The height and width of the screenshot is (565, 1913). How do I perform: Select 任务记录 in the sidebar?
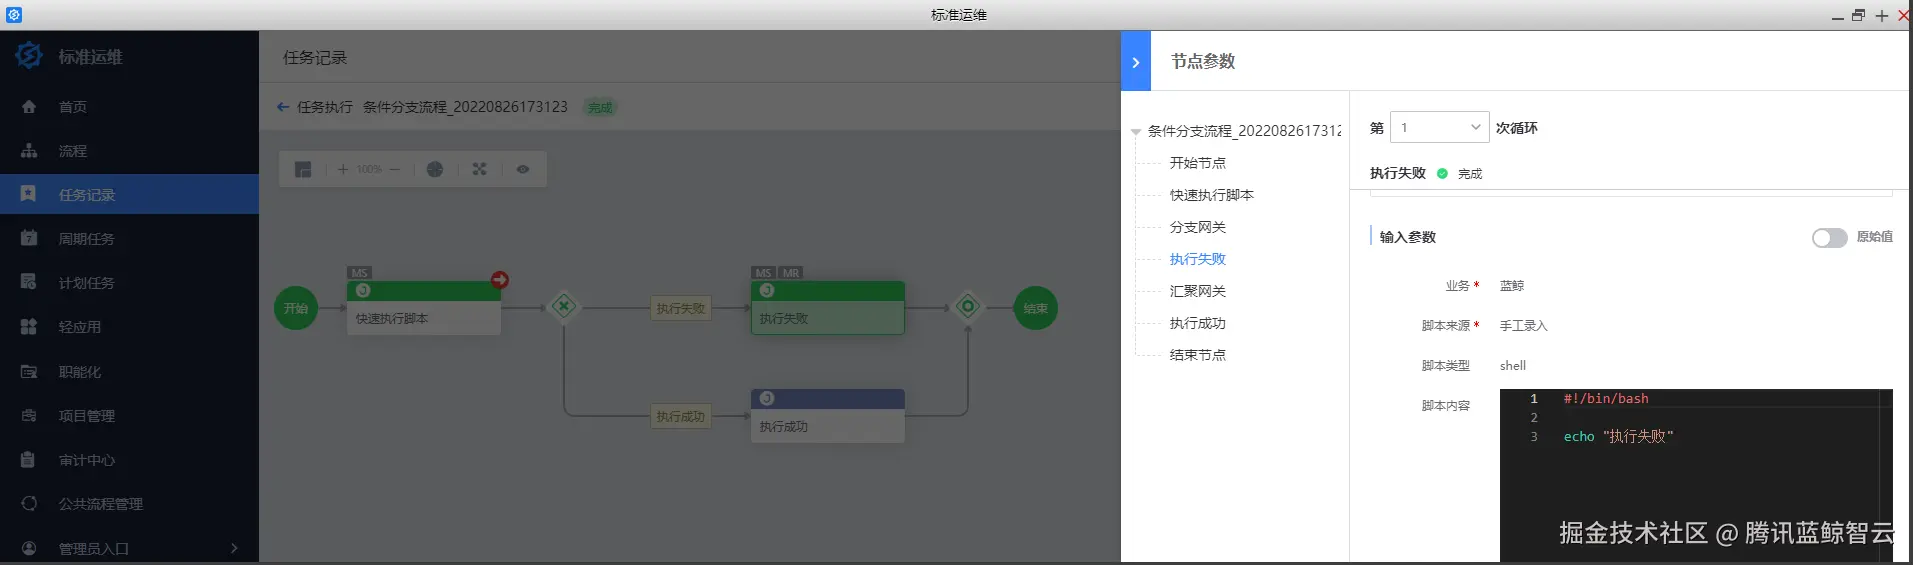[x=129, y=195]
